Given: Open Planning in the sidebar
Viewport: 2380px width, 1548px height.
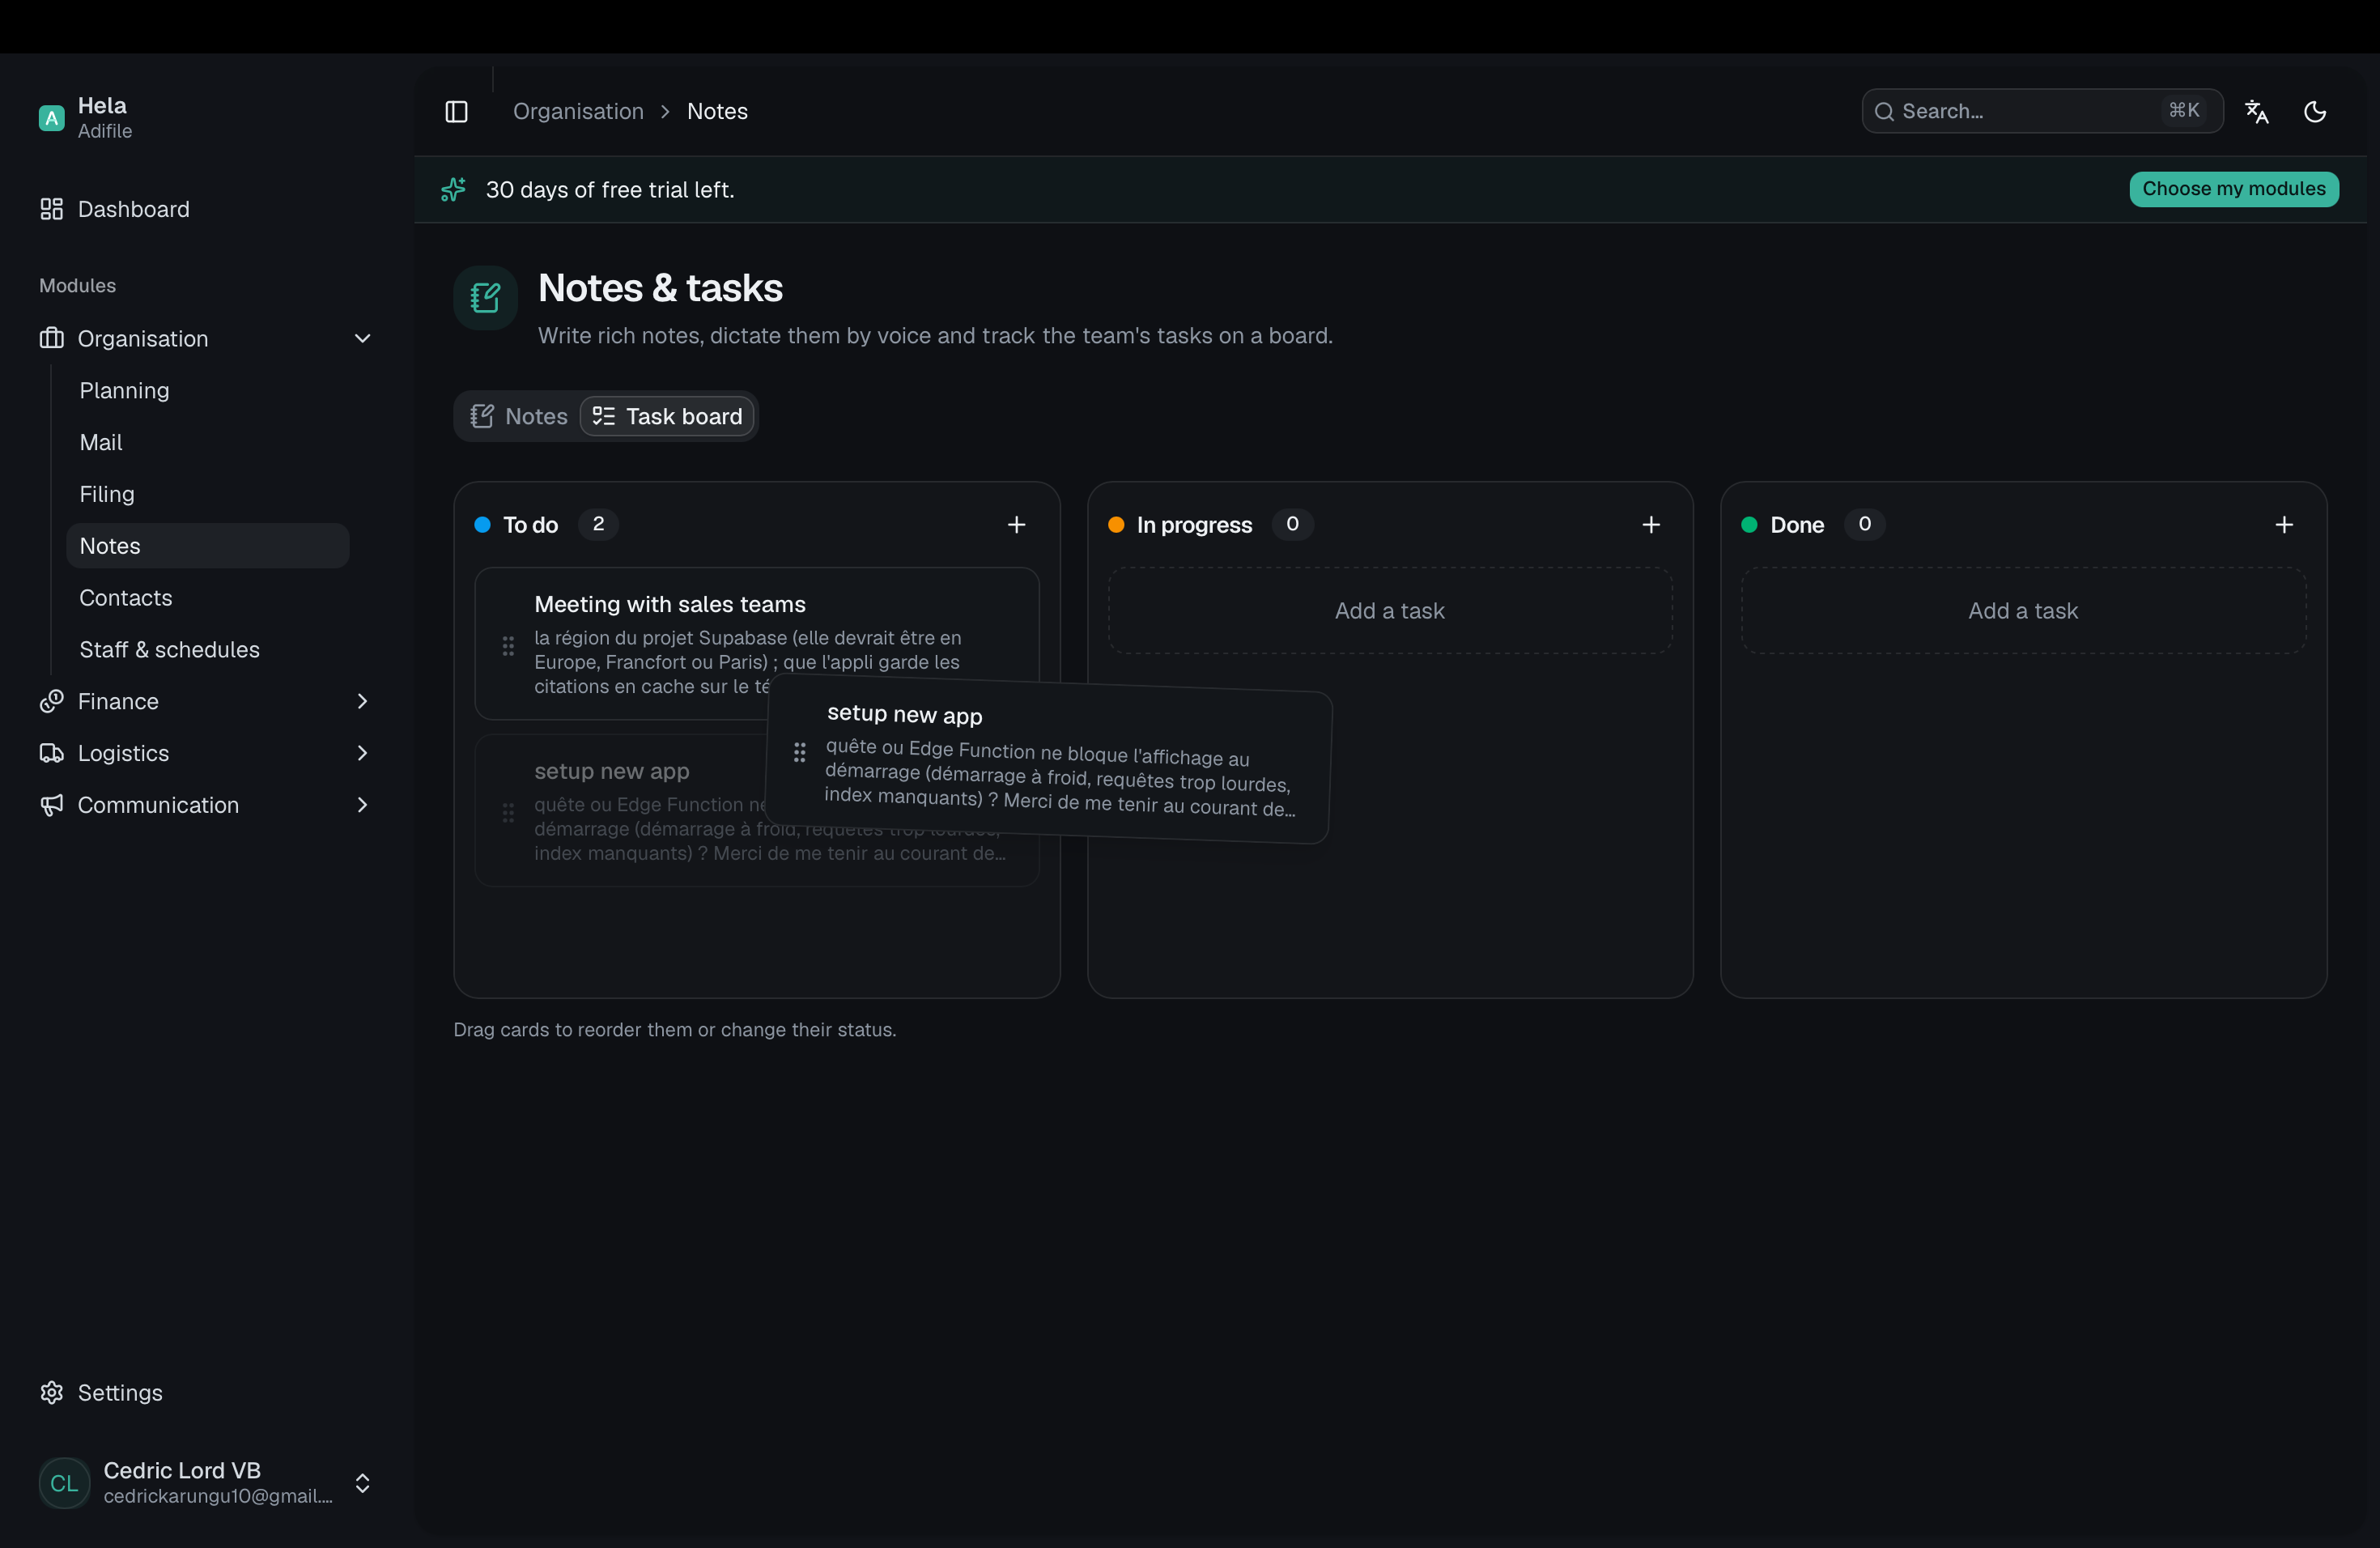Looking at the screenshot, I should (208, 390).
